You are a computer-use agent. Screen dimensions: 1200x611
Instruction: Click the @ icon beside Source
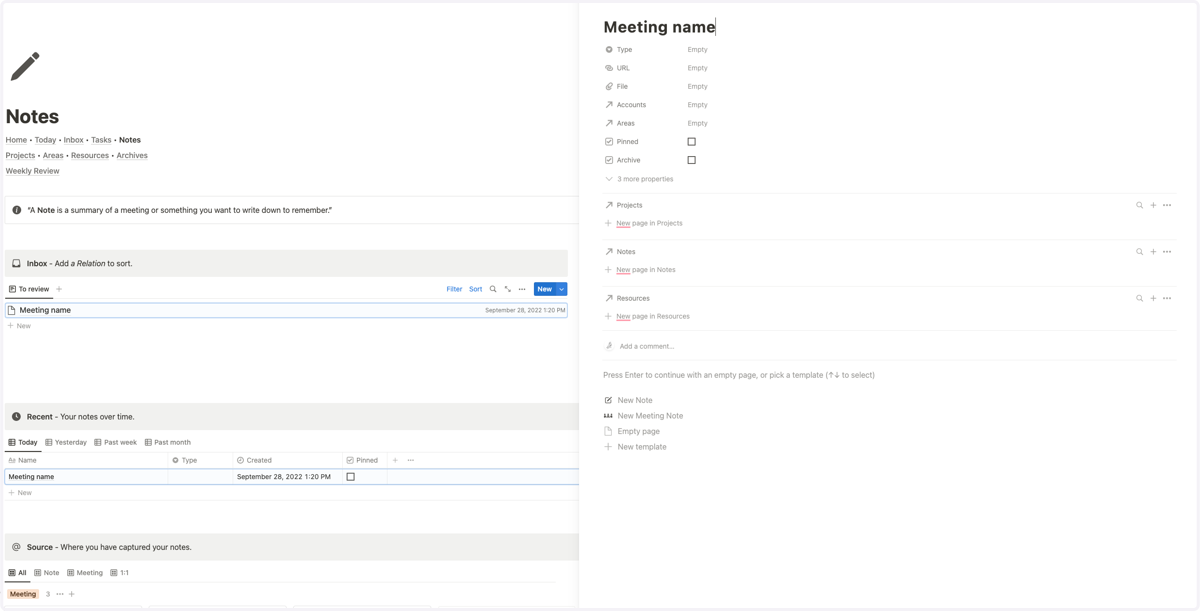pyautogui.click(x=16, y=547)
